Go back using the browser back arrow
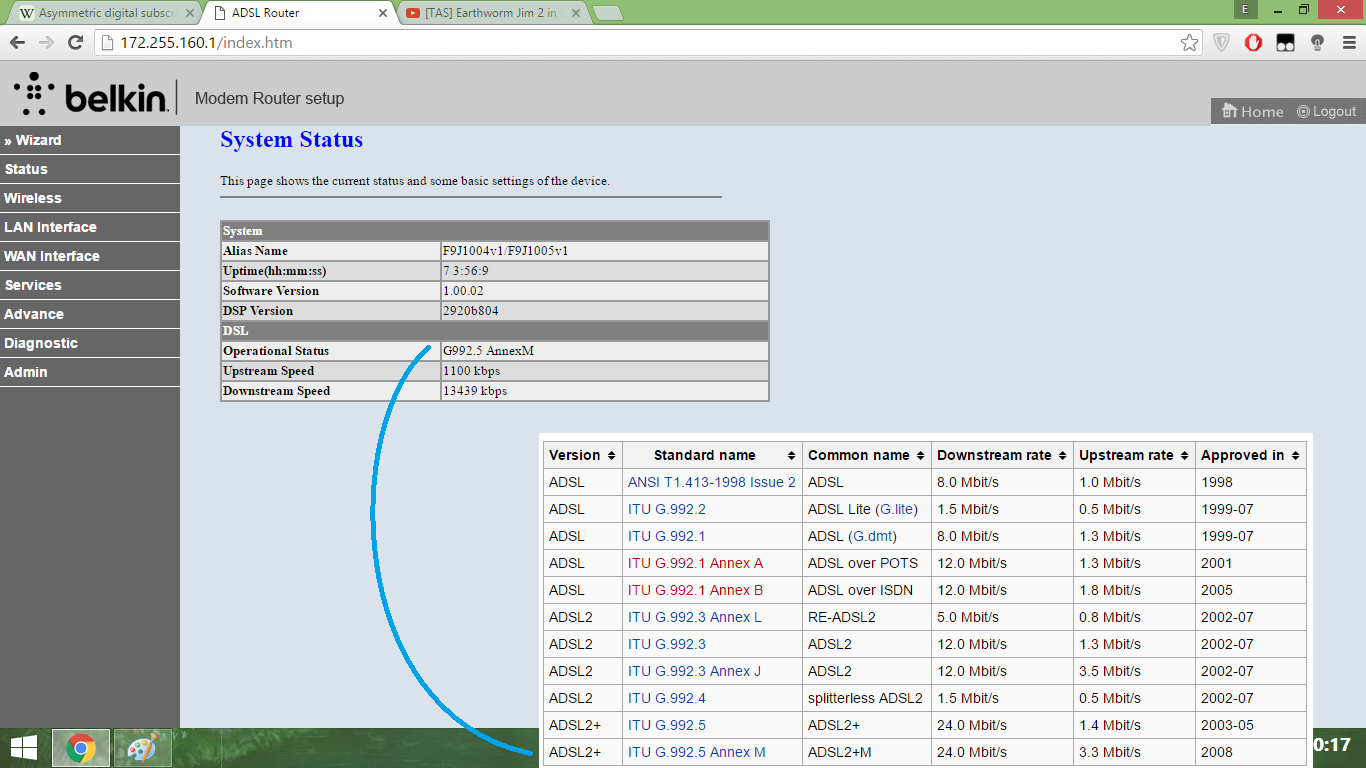Viewport: 1366px width, 768px height. (x=17, y=43)
